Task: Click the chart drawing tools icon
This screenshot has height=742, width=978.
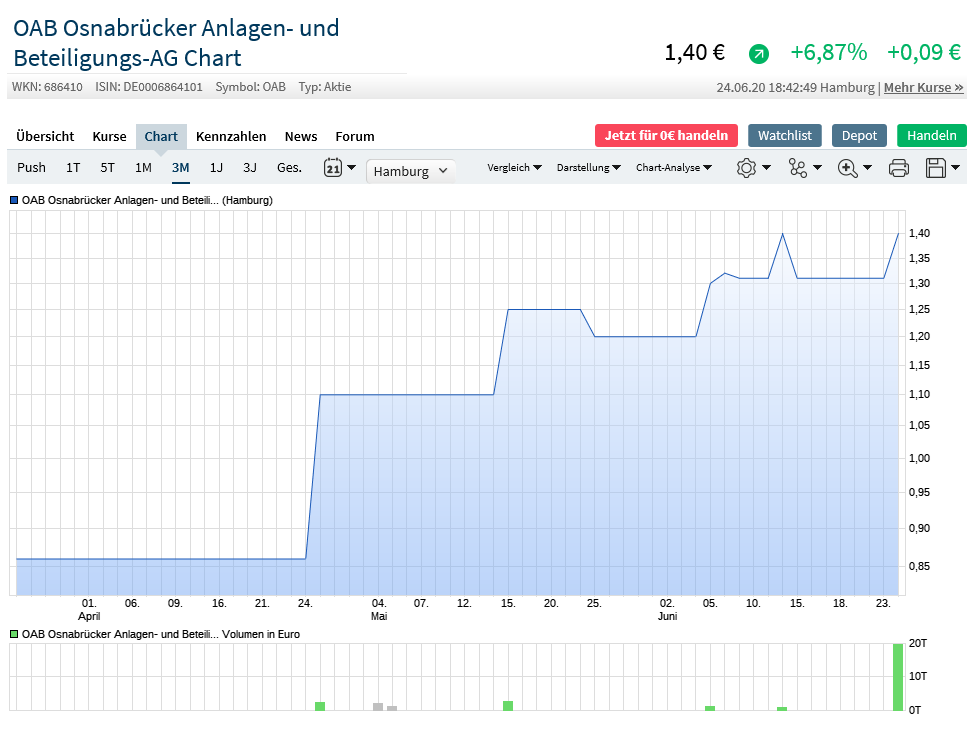Action: click(798, 168)
